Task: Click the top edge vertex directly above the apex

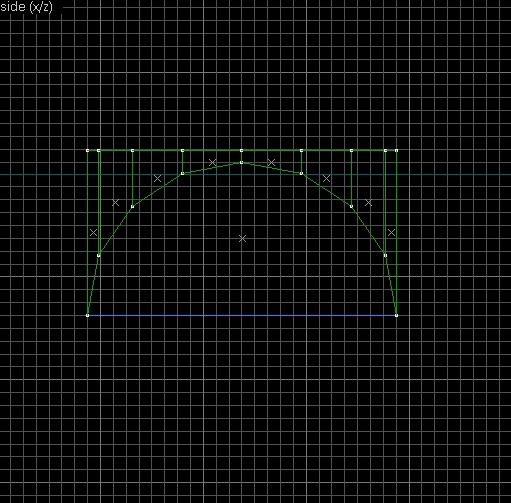Action: coord(241,151)
